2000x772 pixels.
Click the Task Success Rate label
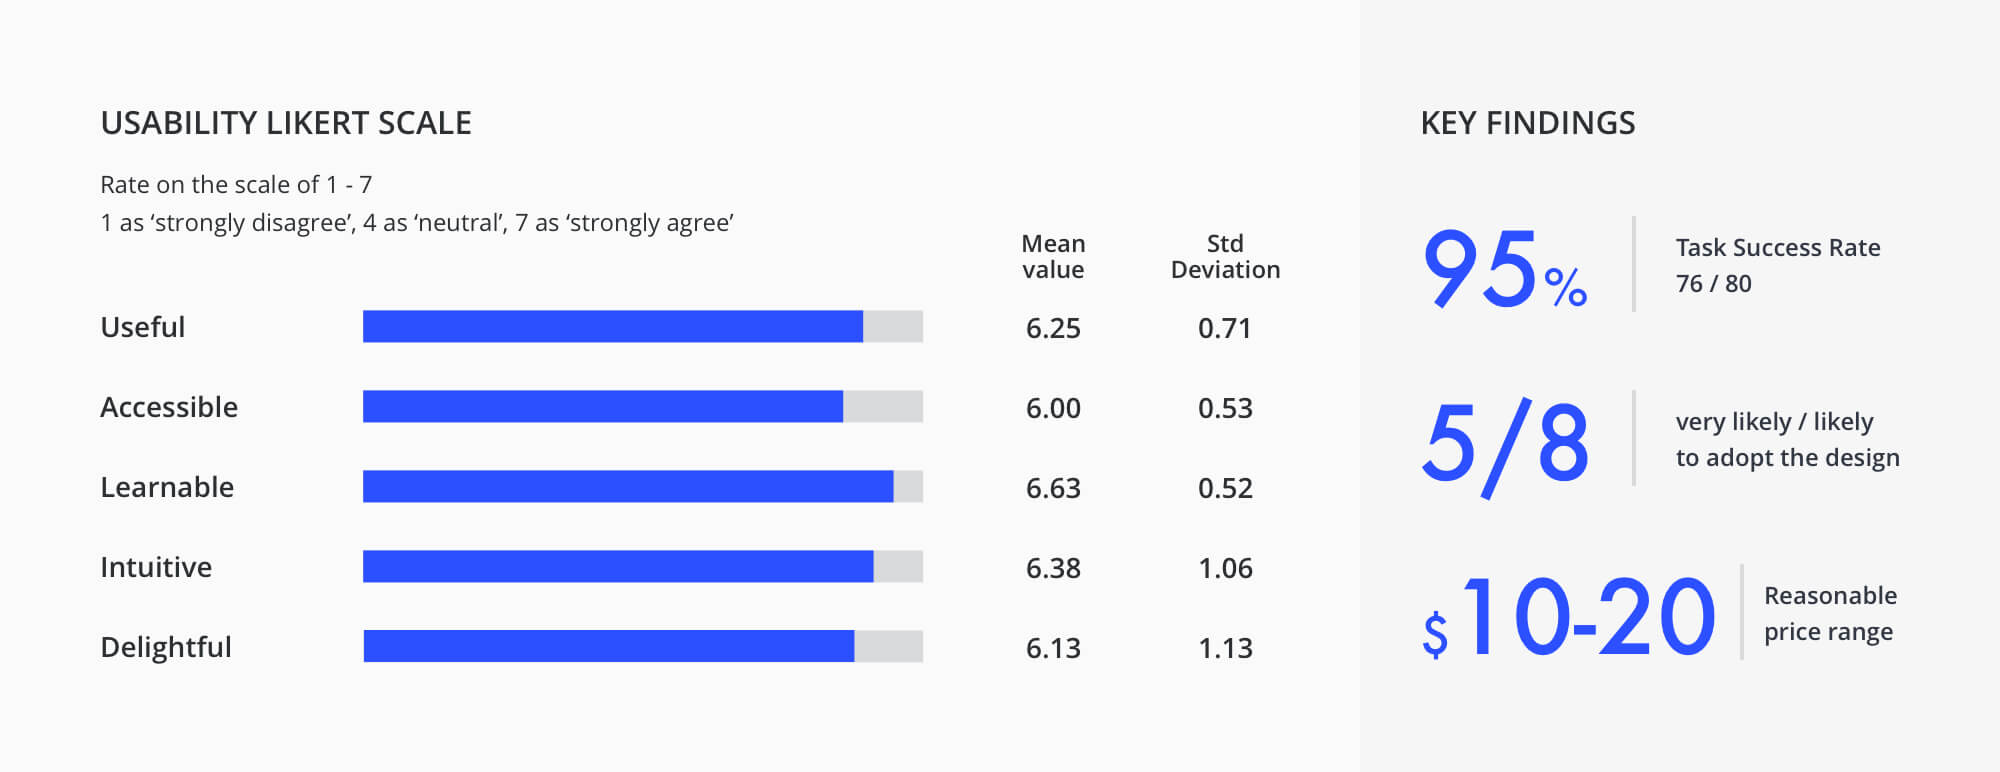(x=1778, y=248)
